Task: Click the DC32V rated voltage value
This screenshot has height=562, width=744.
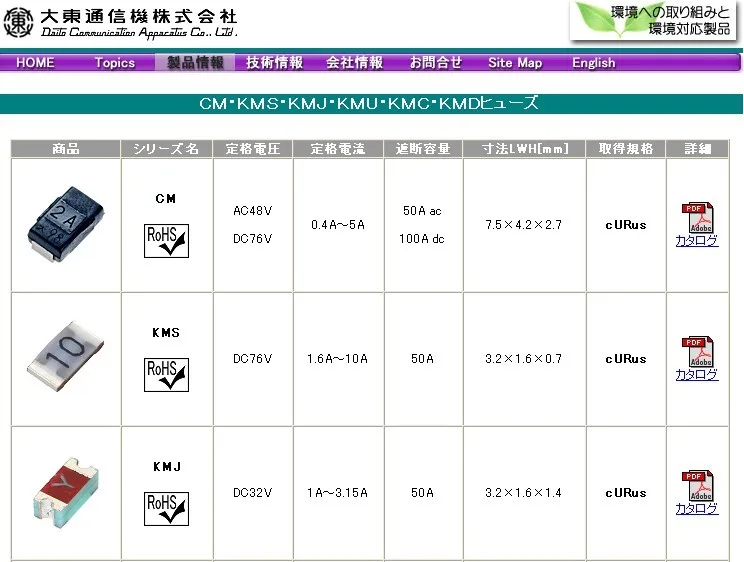Action: click(252, 493)
